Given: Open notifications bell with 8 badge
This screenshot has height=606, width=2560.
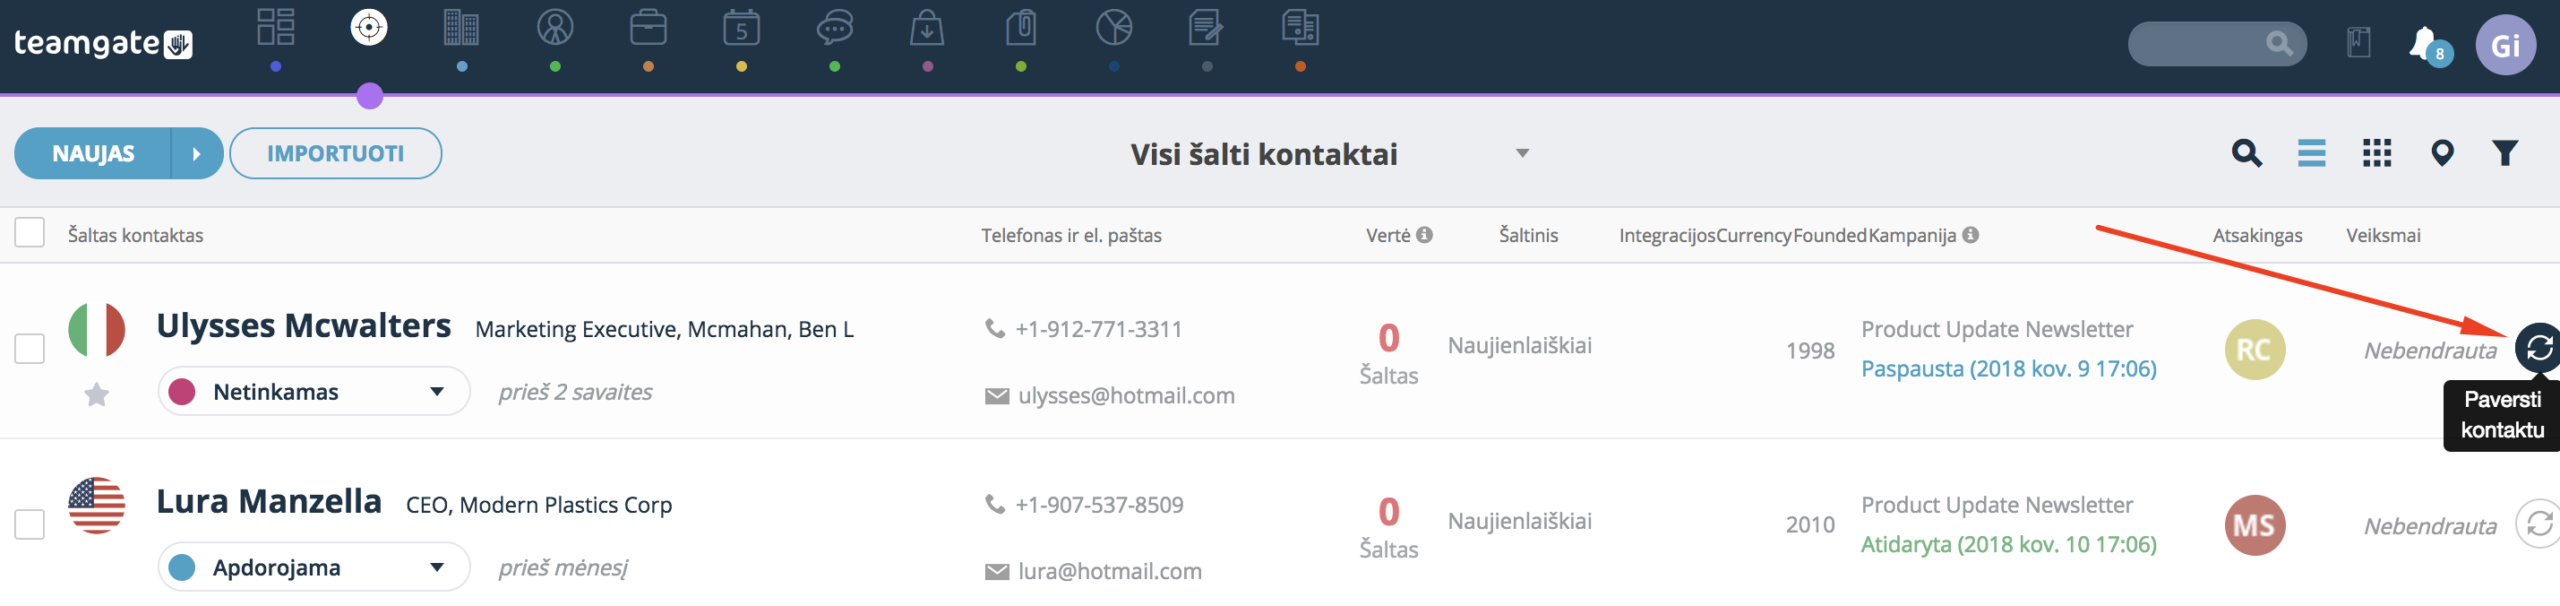Looking at the screenshot, I should 2428,45.
